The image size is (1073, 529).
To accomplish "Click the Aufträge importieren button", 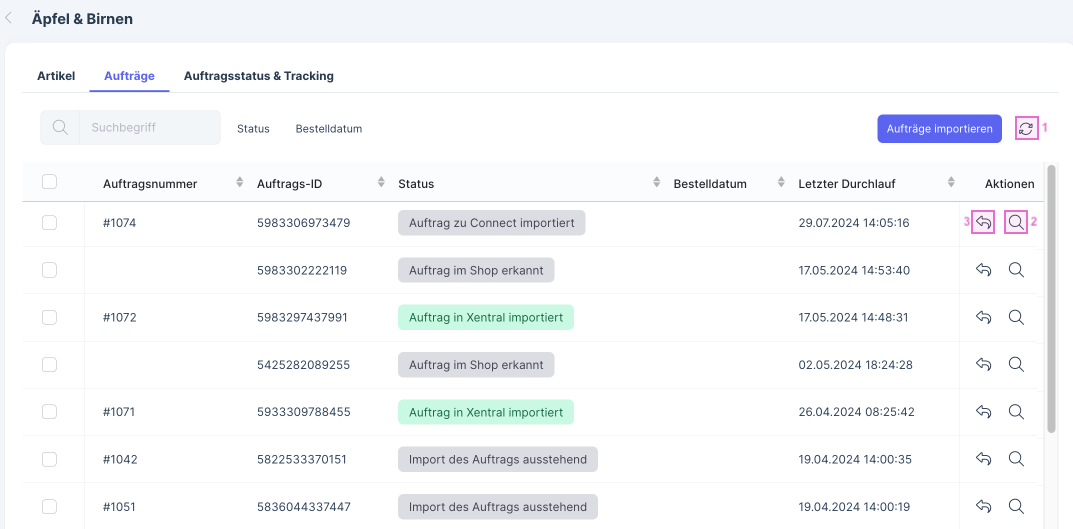I will coord(939,129).
